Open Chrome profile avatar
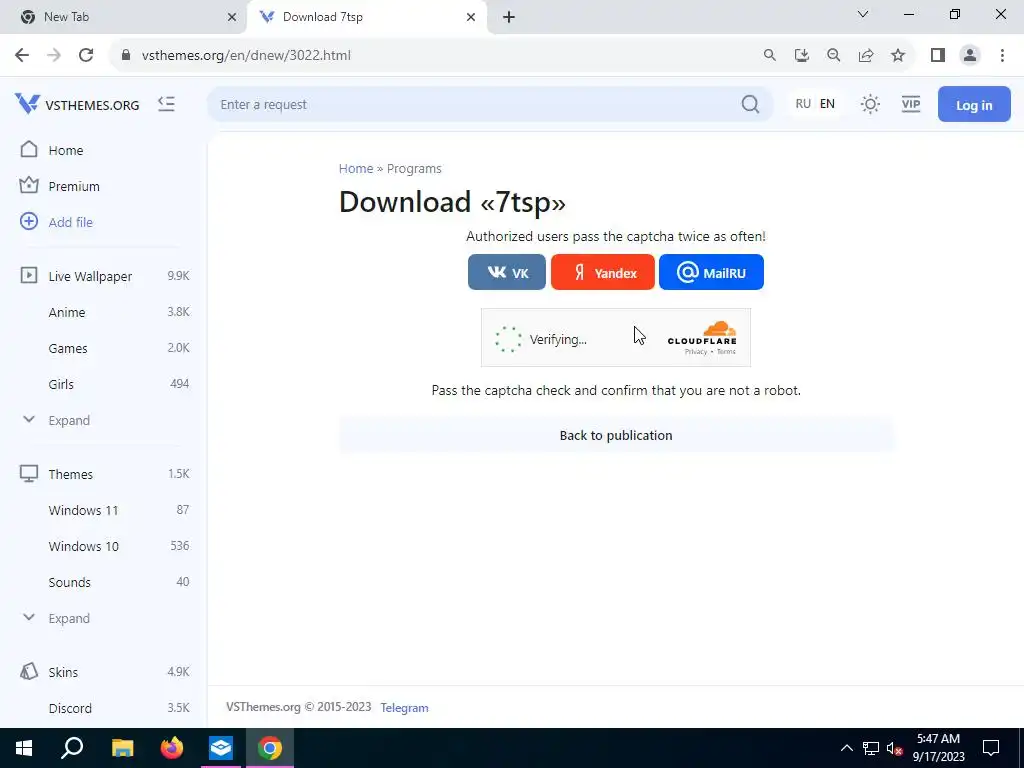This screenshot has width=1024, height=768. point(970,55)
